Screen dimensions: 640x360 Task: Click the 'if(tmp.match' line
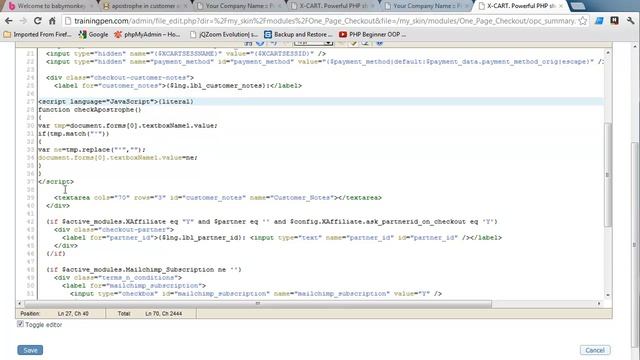point(73,133)
